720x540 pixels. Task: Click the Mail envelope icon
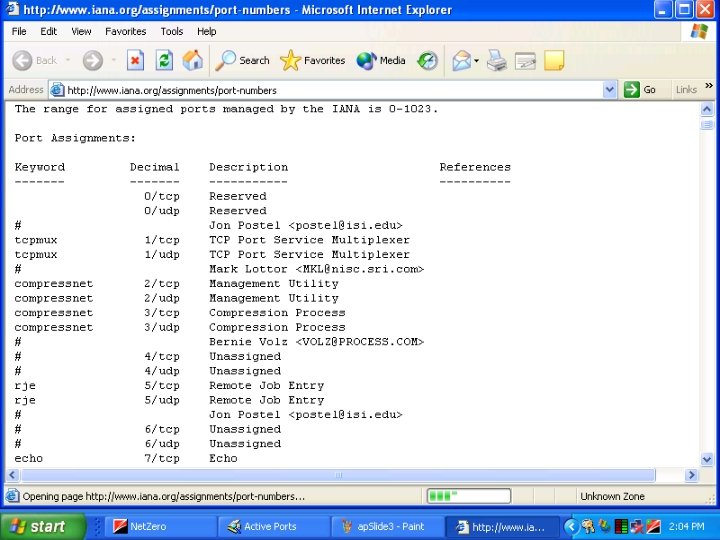461,61
